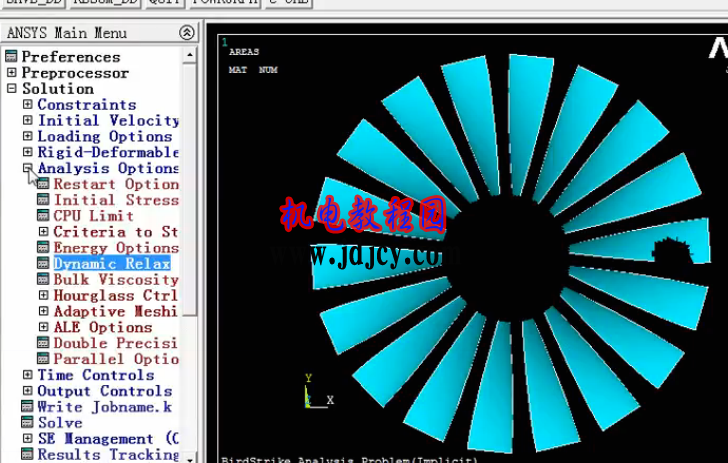
Task: Select the Preprocessor menu entry
Action: pyautogui.click(x=75, y=73)
